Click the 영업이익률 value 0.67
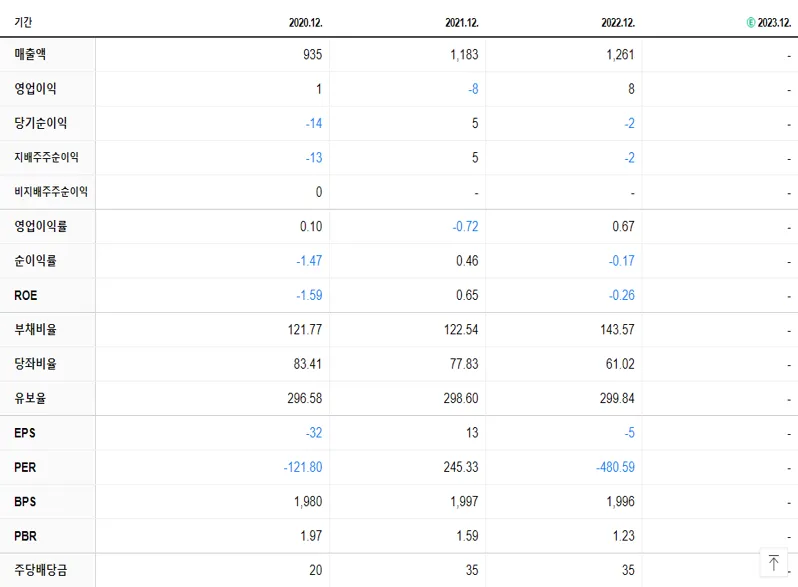This screenshot has width=798, height=587. 623,227
